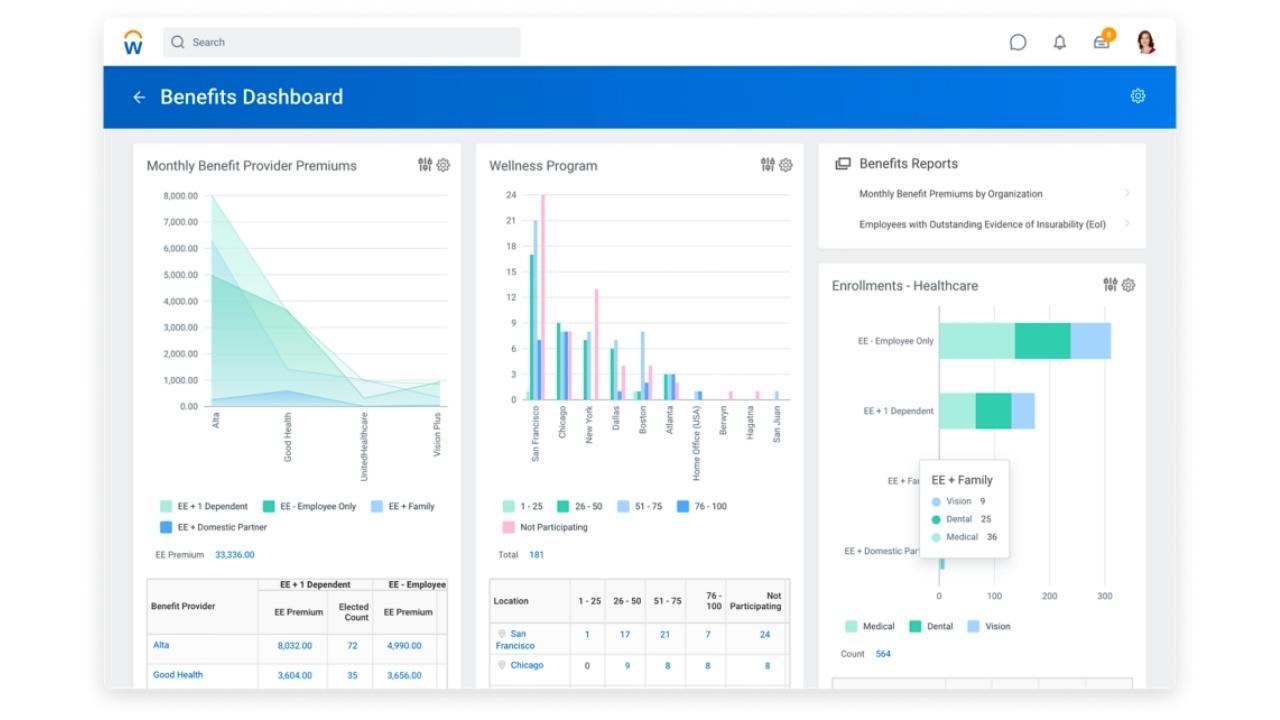This screenshot has height=720, width=1280.
Task: Toggle the EE + Domestic Partner legend swatch
Action: click(x=166, y=527)
